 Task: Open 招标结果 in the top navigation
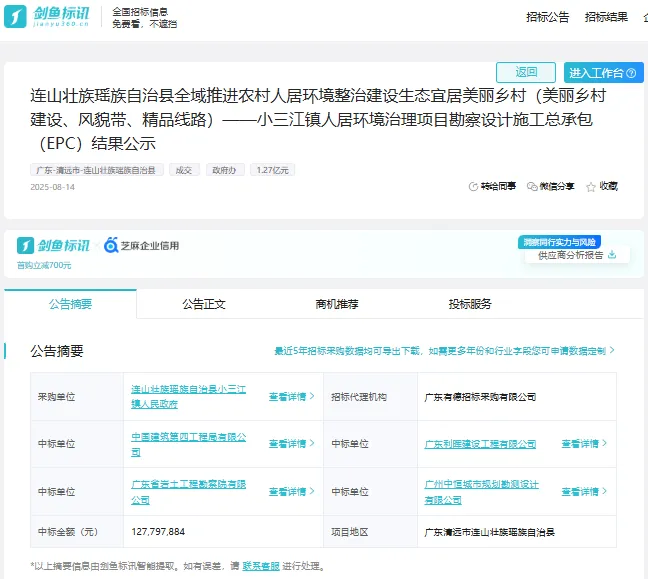click(606, 17)
